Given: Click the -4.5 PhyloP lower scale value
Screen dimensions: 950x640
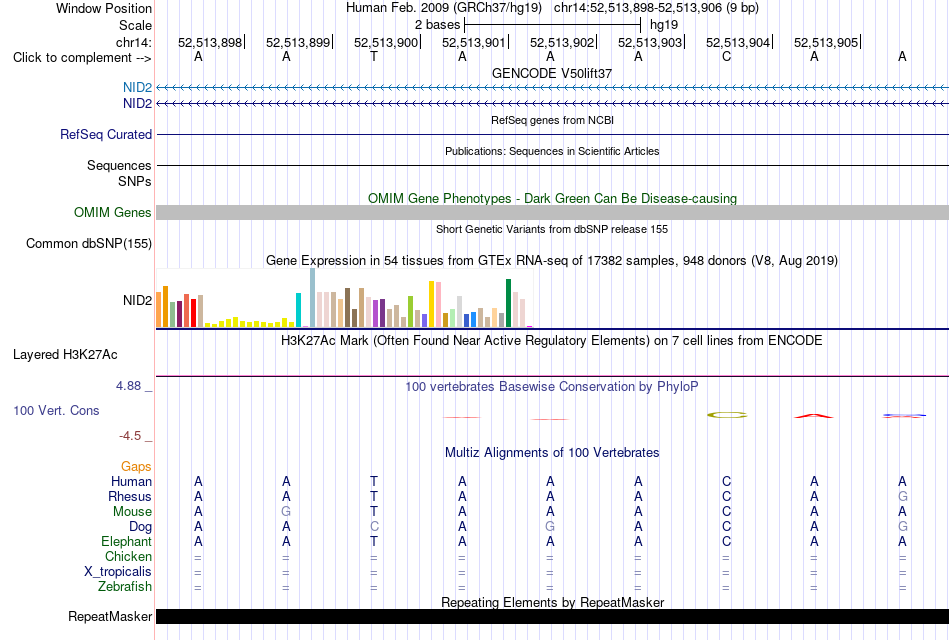Looking at the screenshot, I should click(x=130, y=436).
